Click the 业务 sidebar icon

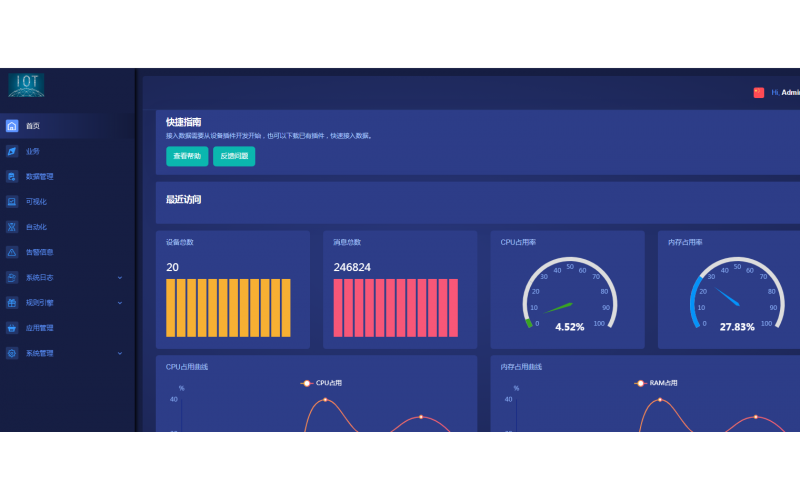[12, 151]
